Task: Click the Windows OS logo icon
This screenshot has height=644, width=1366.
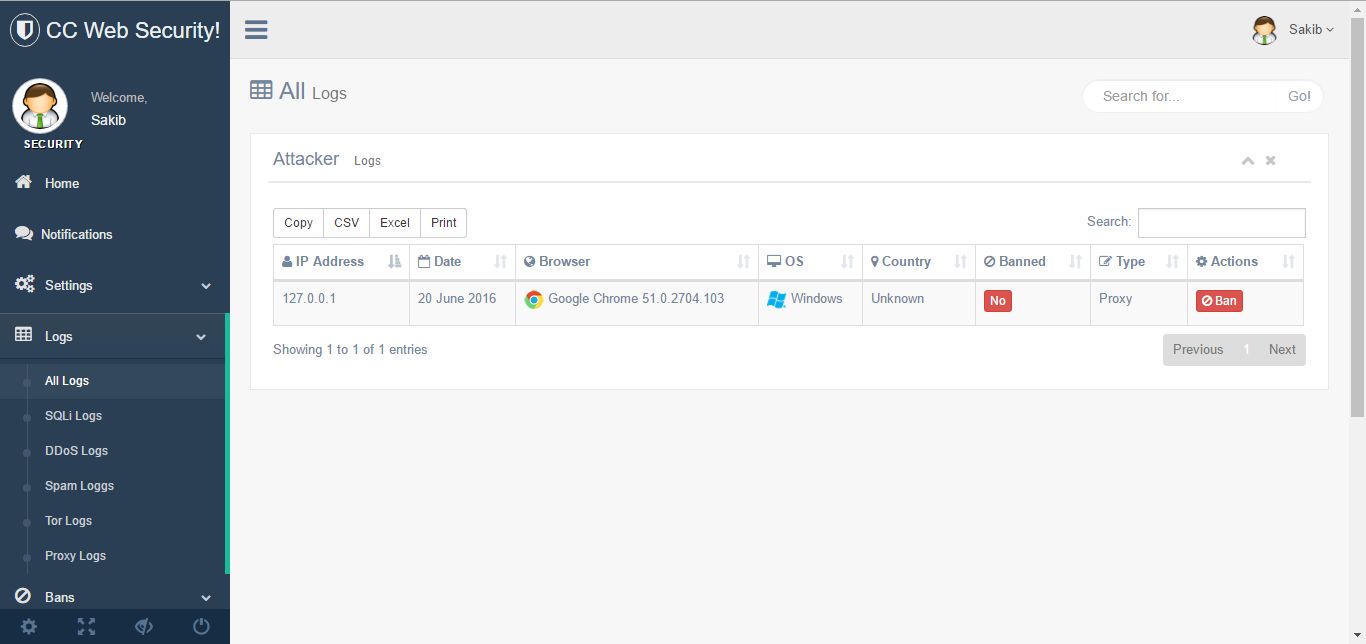Action: [x=777, y=299]
